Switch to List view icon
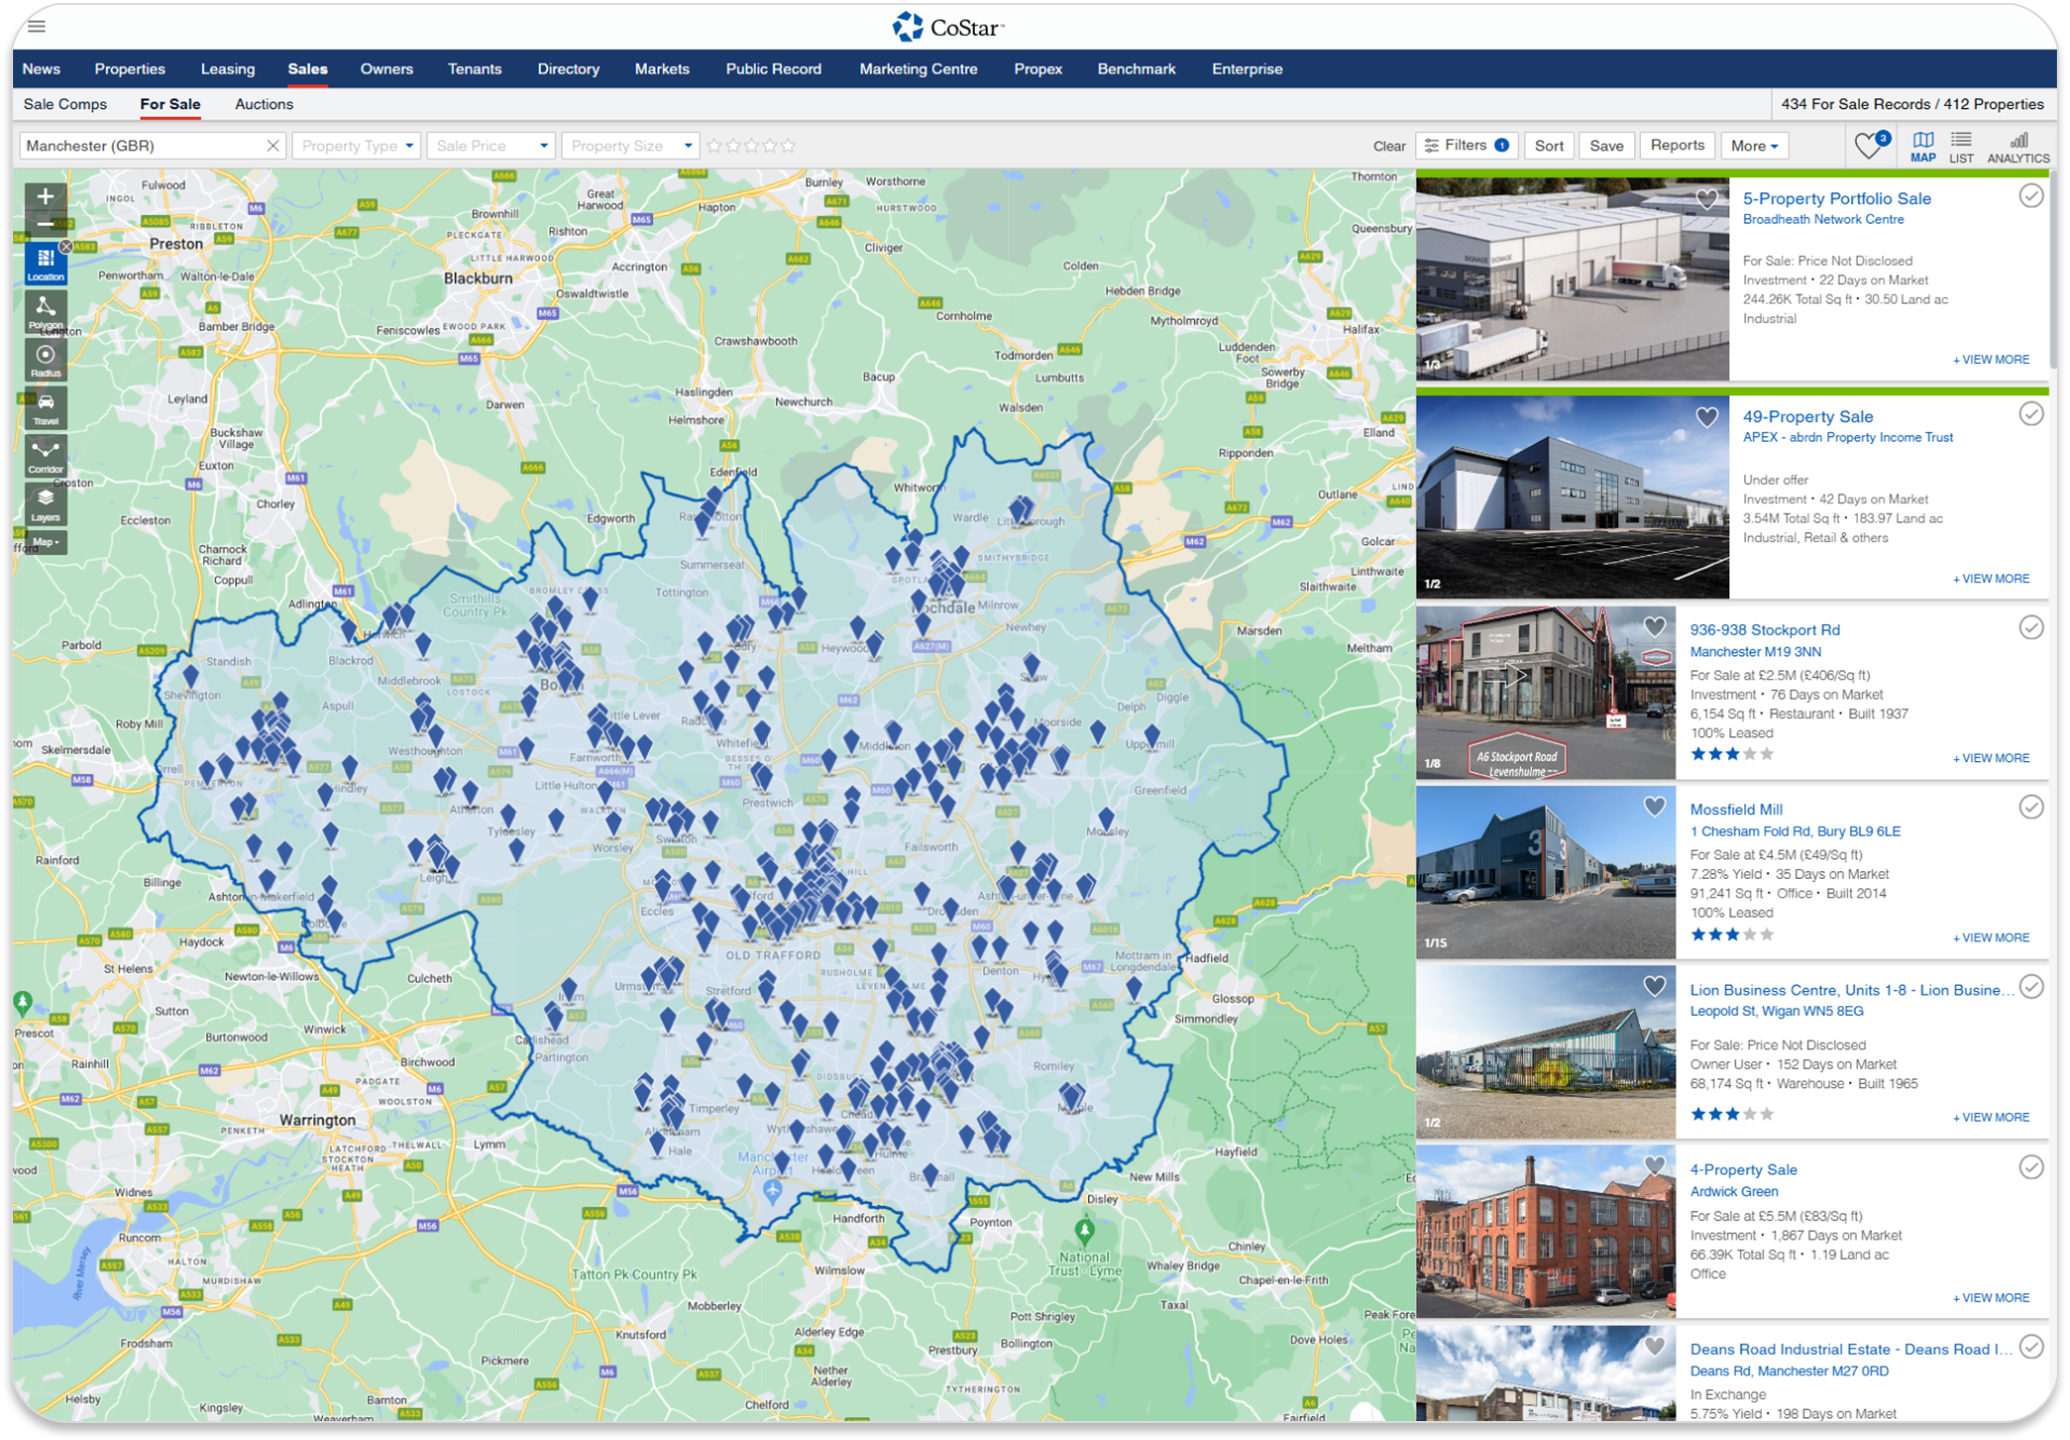The width and height of the screenshot is (2070, 1440). click(1961, 146)
